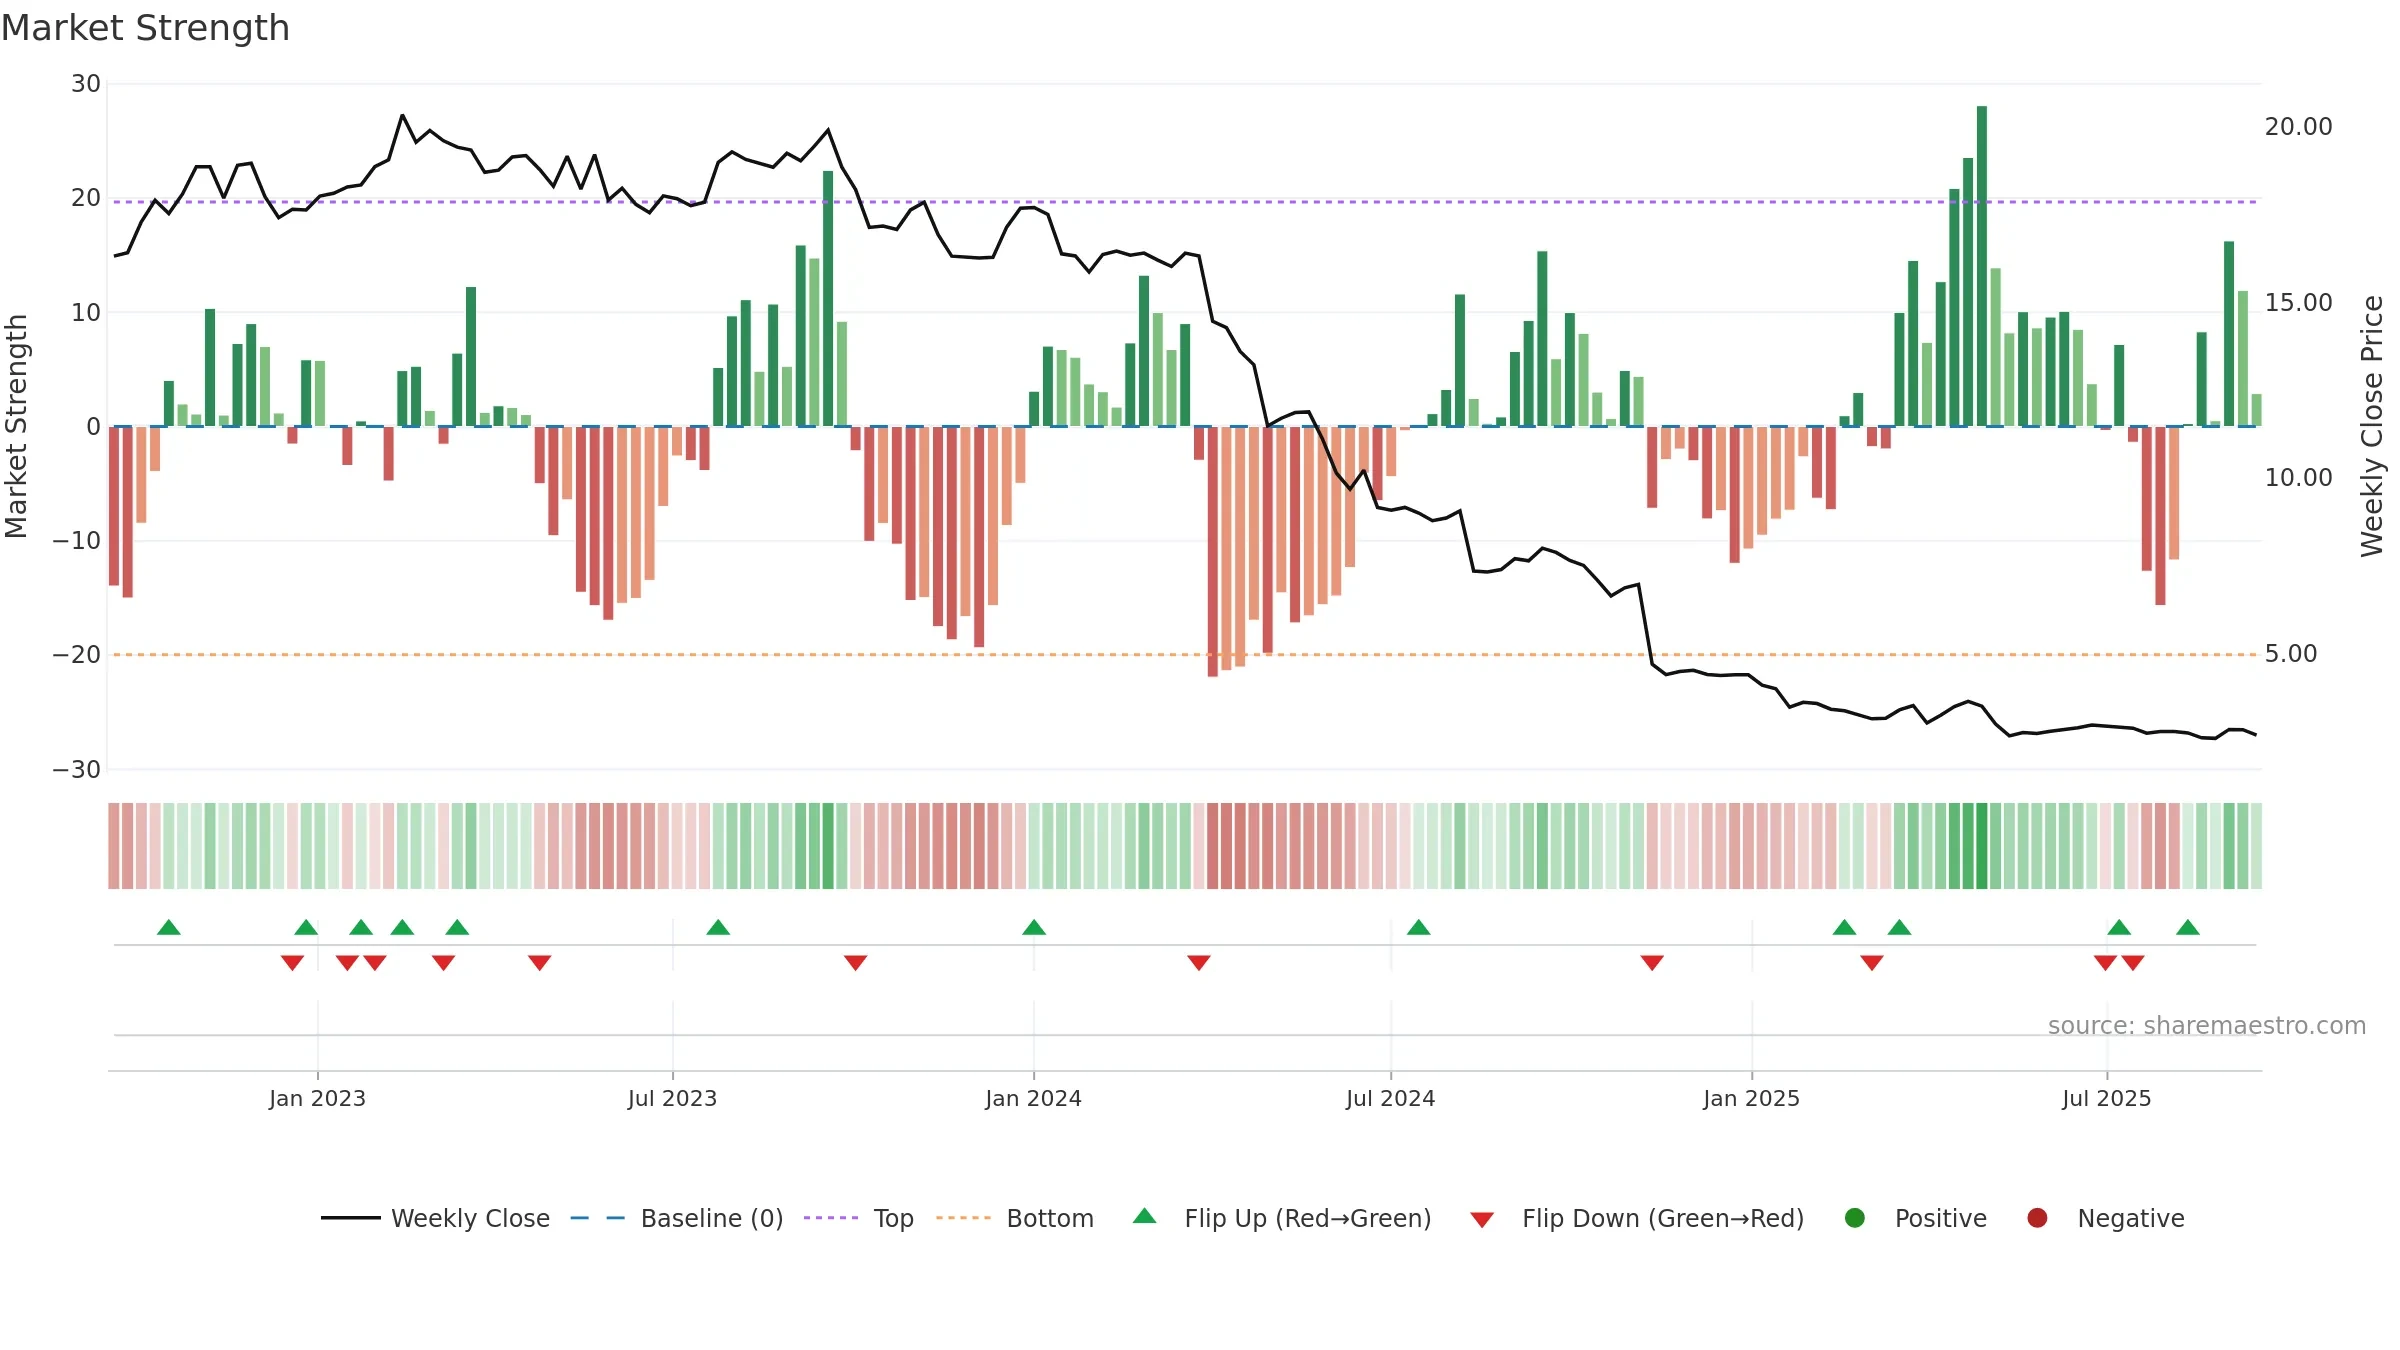
Task: Toggle the Positive legend label
Action: point(1941,1219)
